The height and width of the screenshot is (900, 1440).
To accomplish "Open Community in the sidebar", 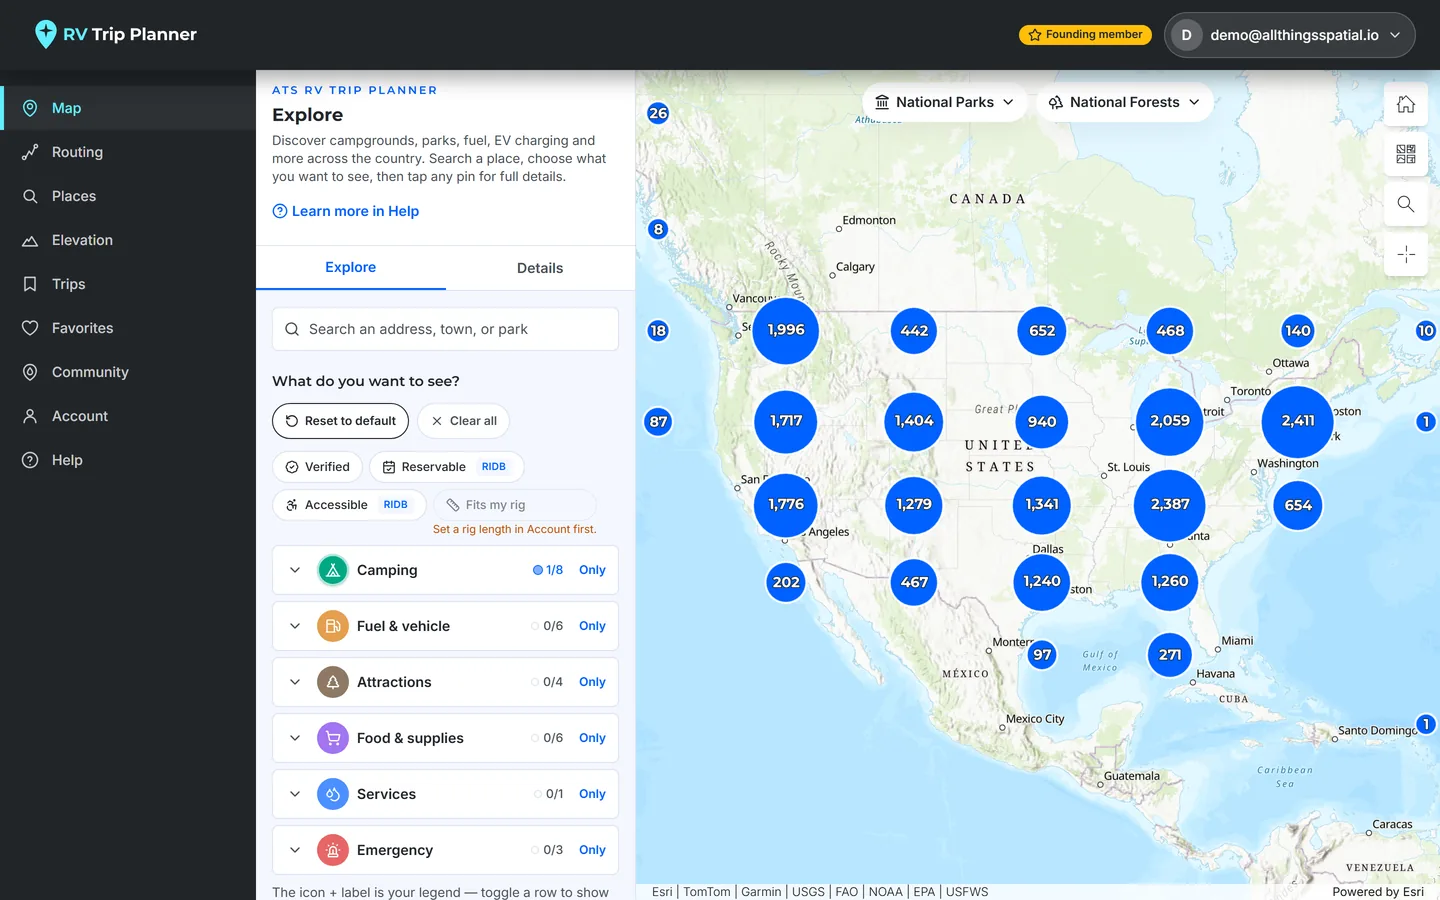I will 128,372.
